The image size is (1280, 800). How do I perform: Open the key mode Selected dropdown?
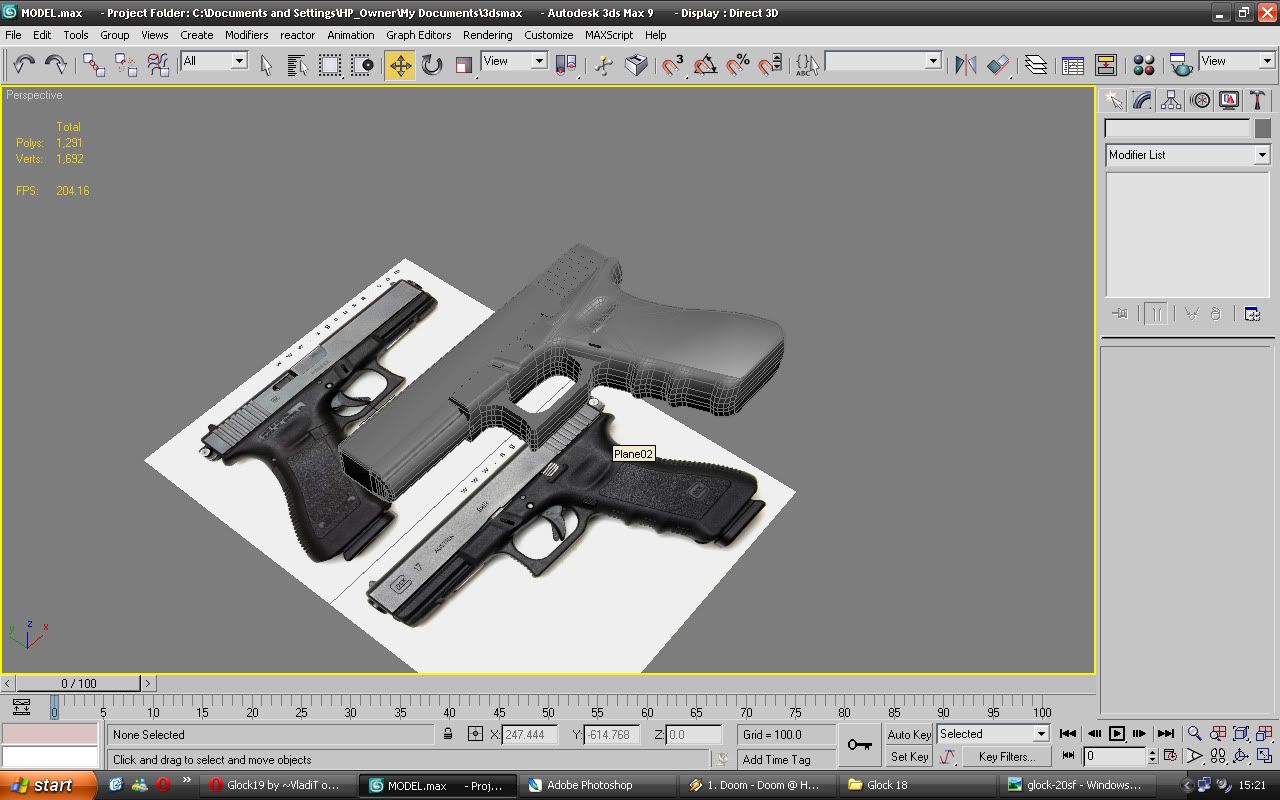coord(992,734)
